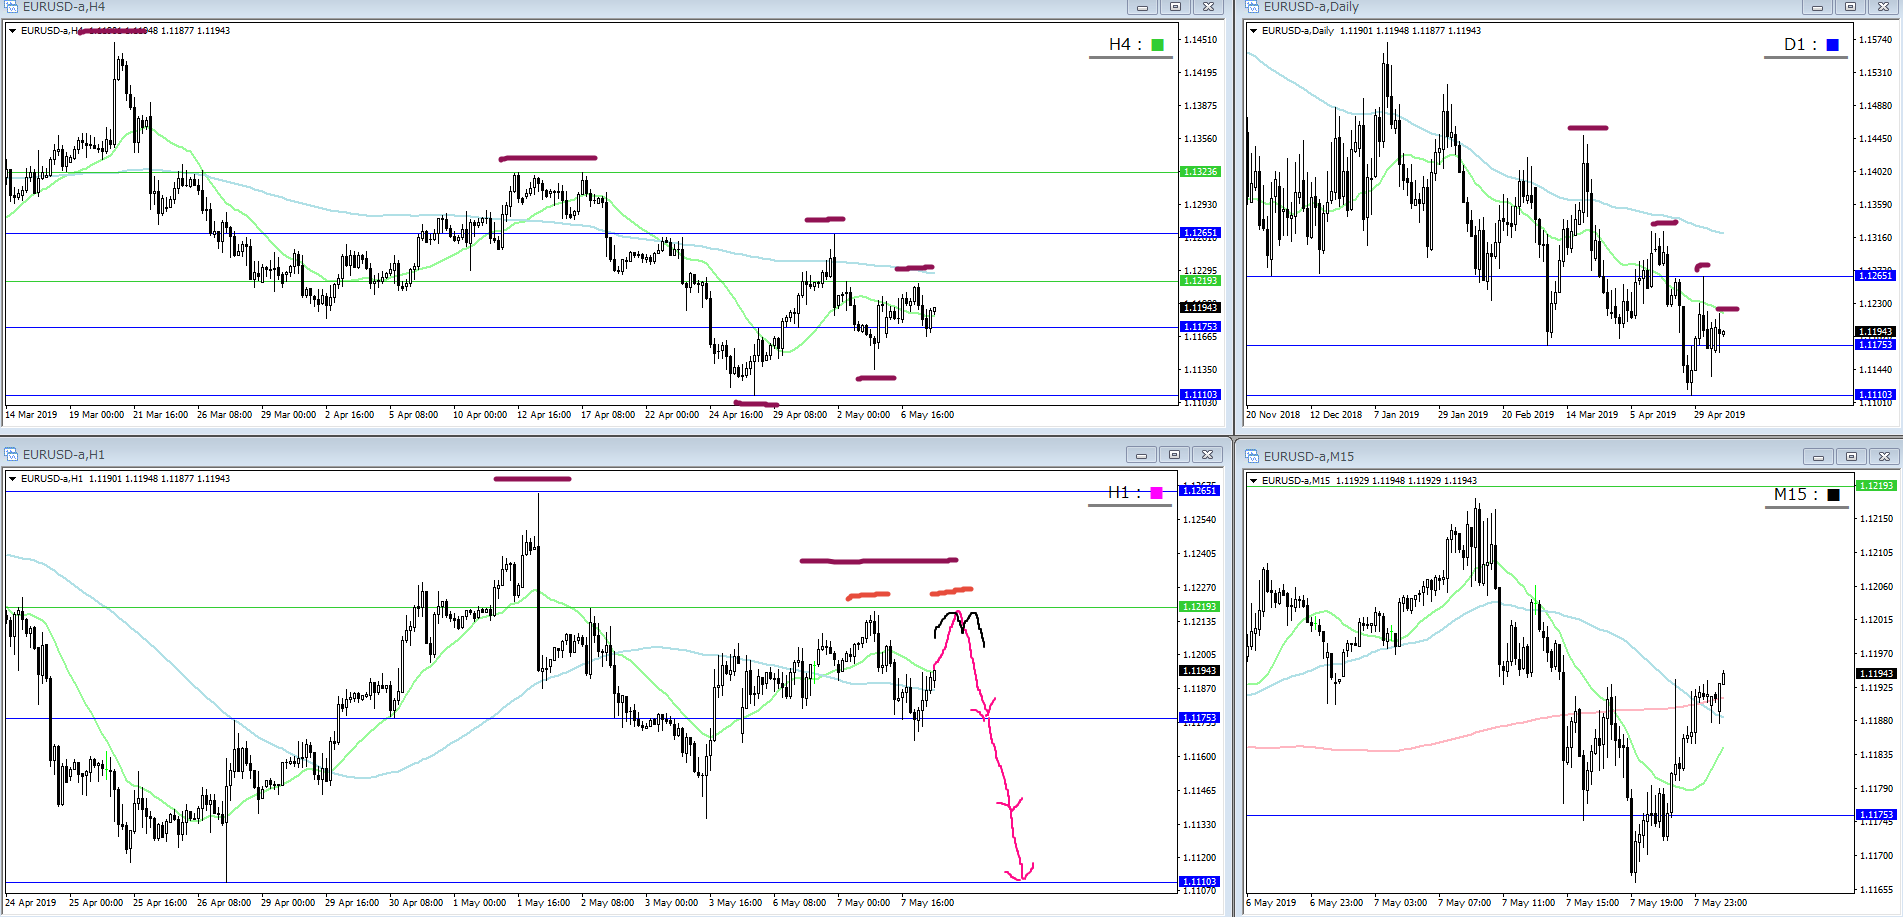Expand the M15 chart symbol dropdown triangle
The image size is (1903, 917).
click(1253, 481)
